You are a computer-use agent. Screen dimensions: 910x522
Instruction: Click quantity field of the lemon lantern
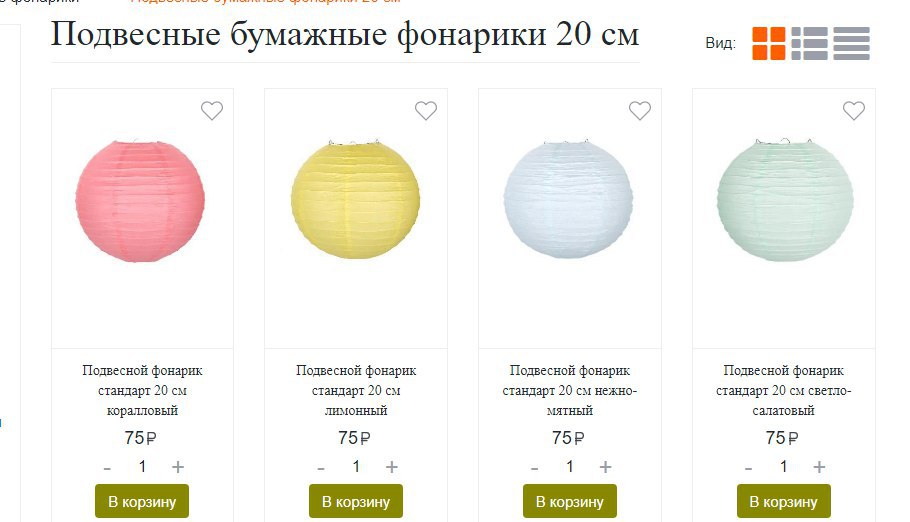pos(356,466)
